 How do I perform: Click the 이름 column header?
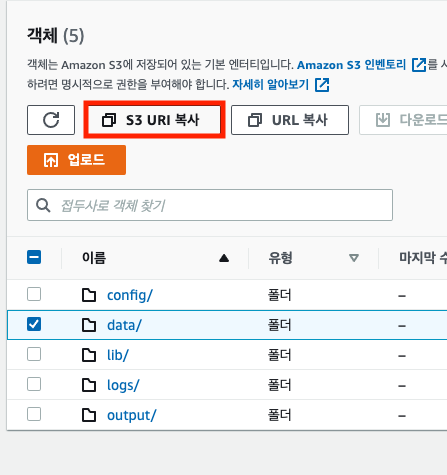(94, 258)
